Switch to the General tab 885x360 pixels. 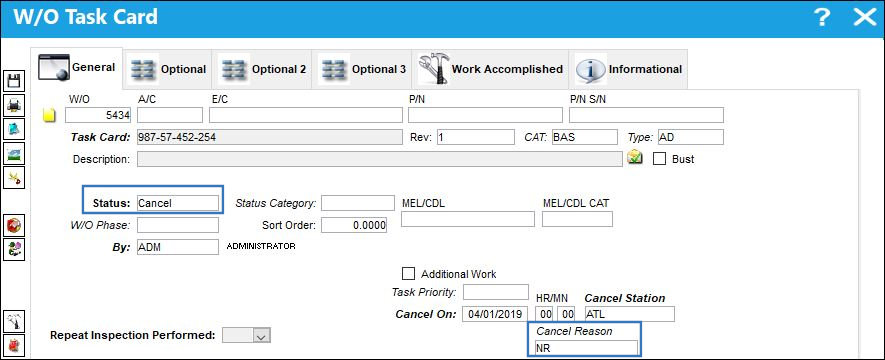pyautogui.click(x=76, y=68)
